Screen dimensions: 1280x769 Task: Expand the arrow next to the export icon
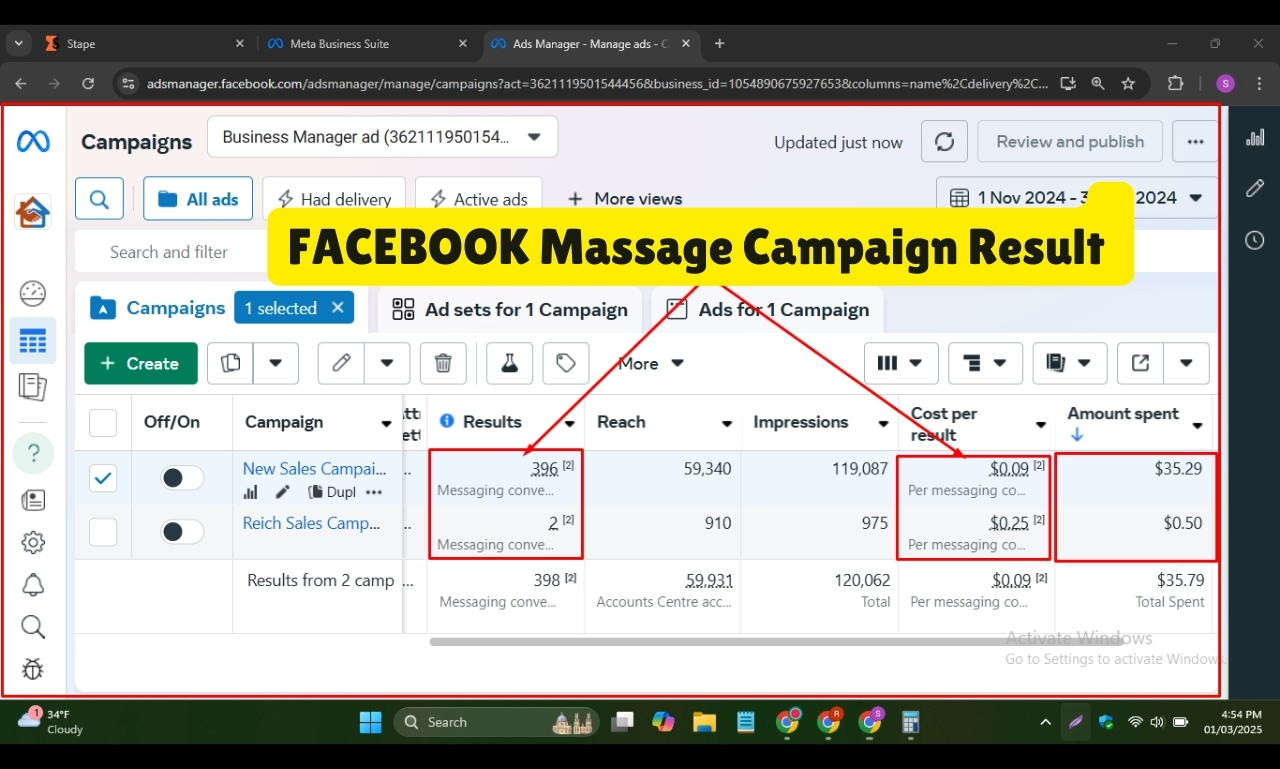tap(1186, 363)
